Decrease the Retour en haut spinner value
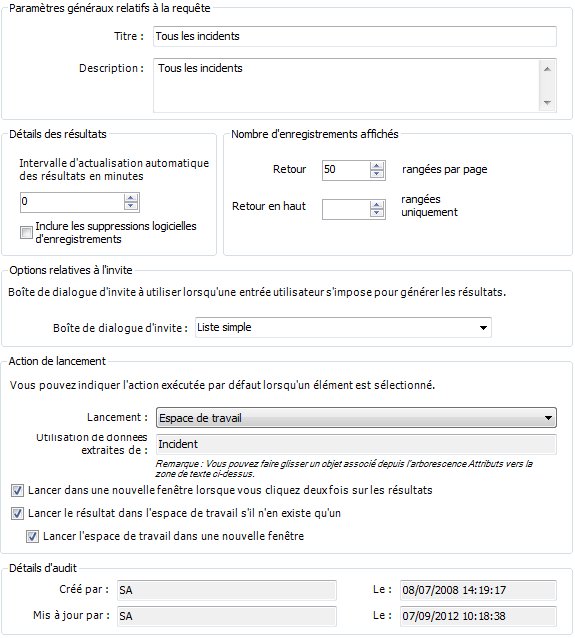This screenshot has width=575, height=638. pos(377,213)
